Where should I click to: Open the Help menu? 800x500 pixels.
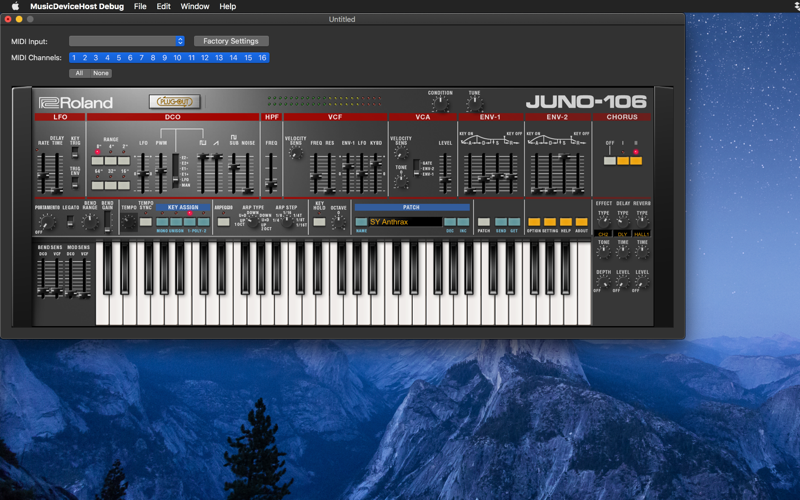[x=228, y=6]
